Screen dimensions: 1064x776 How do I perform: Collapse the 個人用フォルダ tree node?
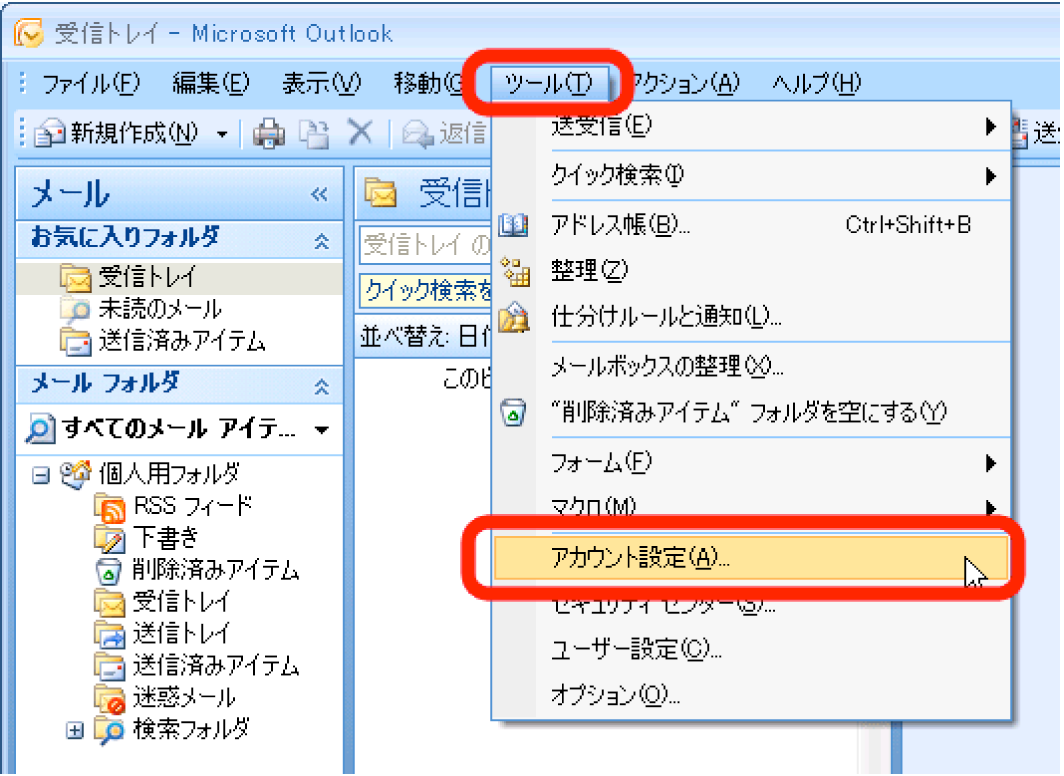(40, 475)
